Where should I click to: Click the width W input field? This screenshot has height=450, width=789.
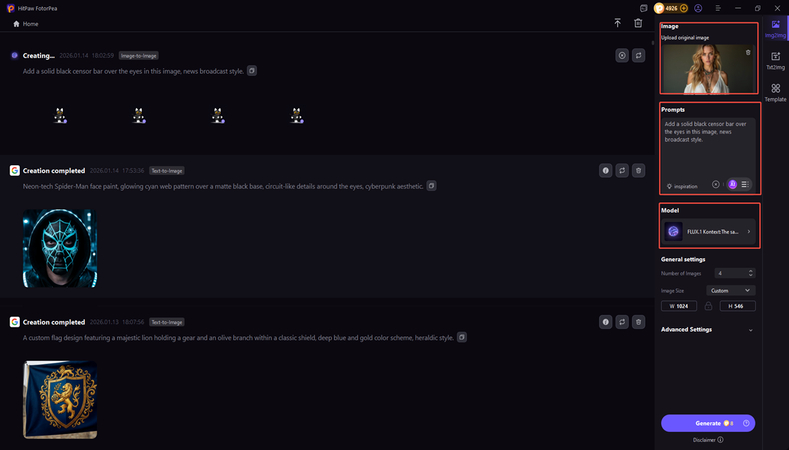pyautogui.click(x=685, y=306)
